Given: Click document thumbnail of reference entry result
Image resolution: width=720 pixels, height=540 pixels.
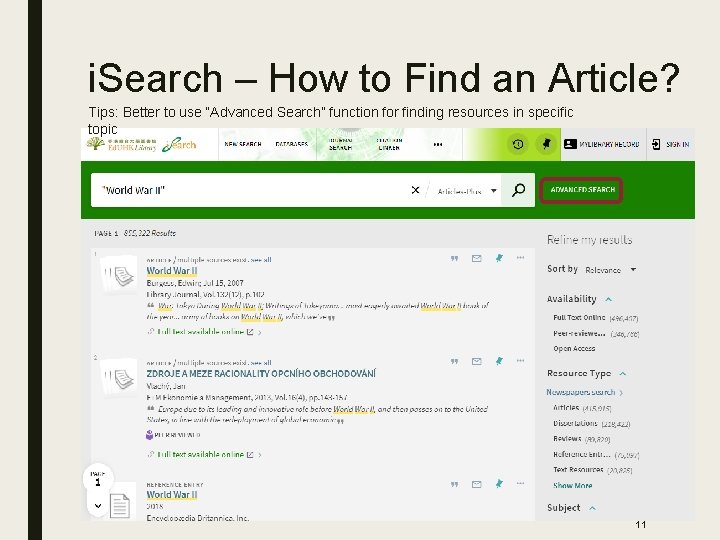Looking at the screenshot, I should (120, 506).
